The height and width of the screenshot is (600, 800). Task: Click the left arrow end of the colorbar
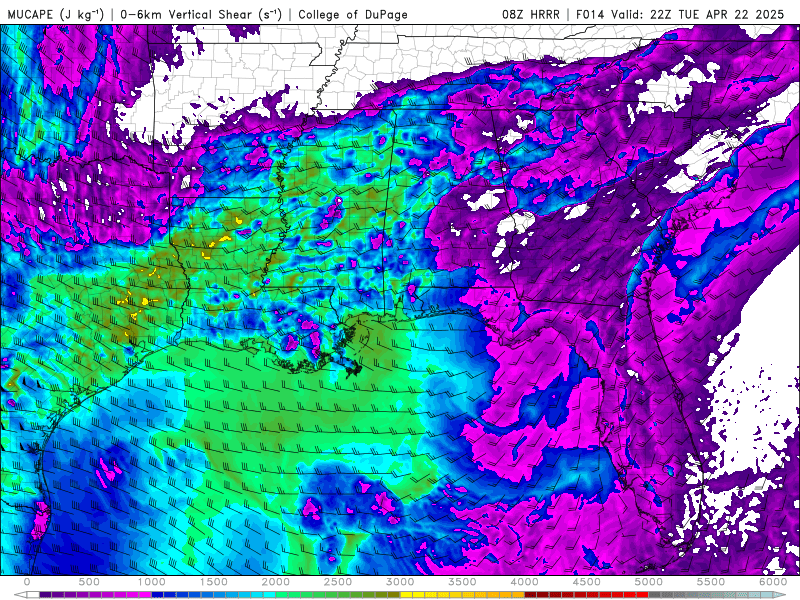(x=20, y=594)
